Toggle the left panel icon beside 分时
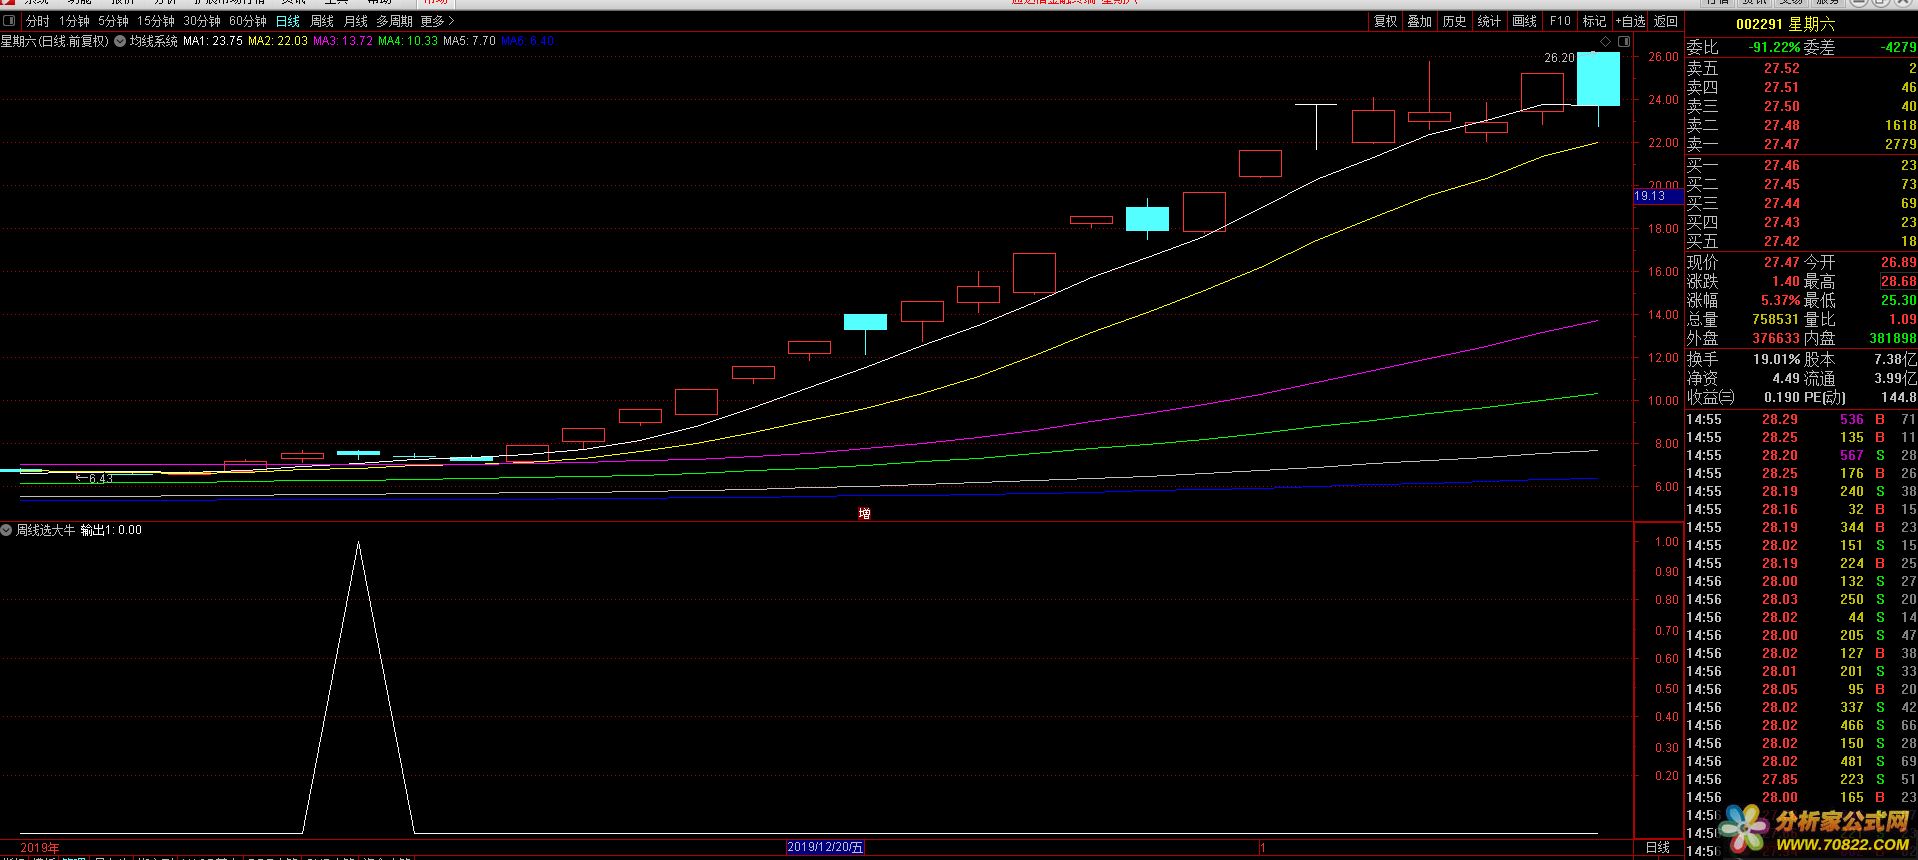This screenshot has width=1918, height=860. [9, 21]
